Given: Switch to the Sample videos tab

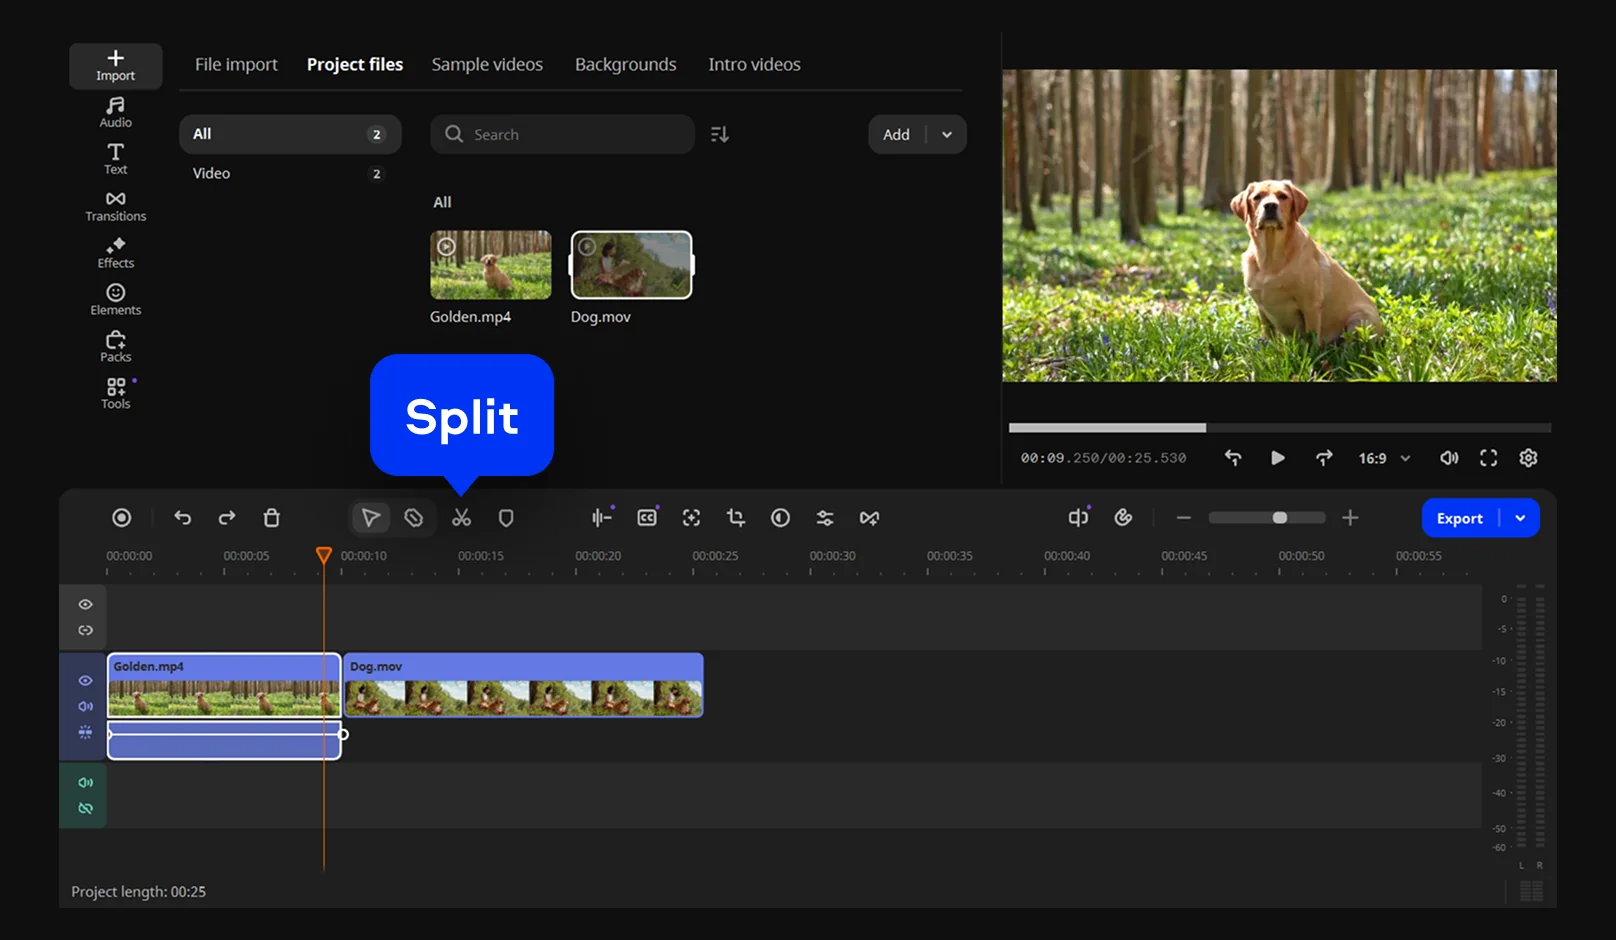Looking at the screenshot, I should 487,64.
